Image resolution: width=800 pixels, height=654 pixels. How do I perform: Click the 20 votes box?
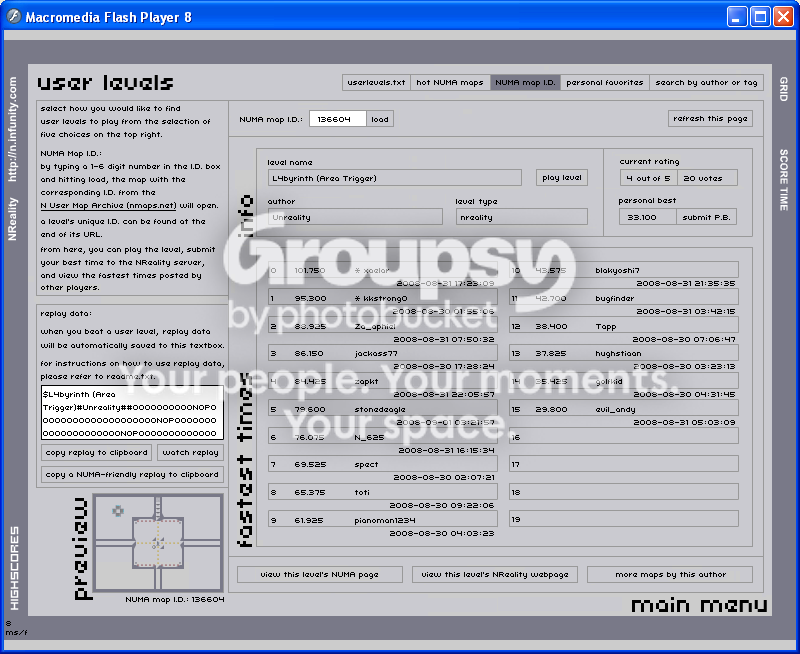click(x=707, y=178)
